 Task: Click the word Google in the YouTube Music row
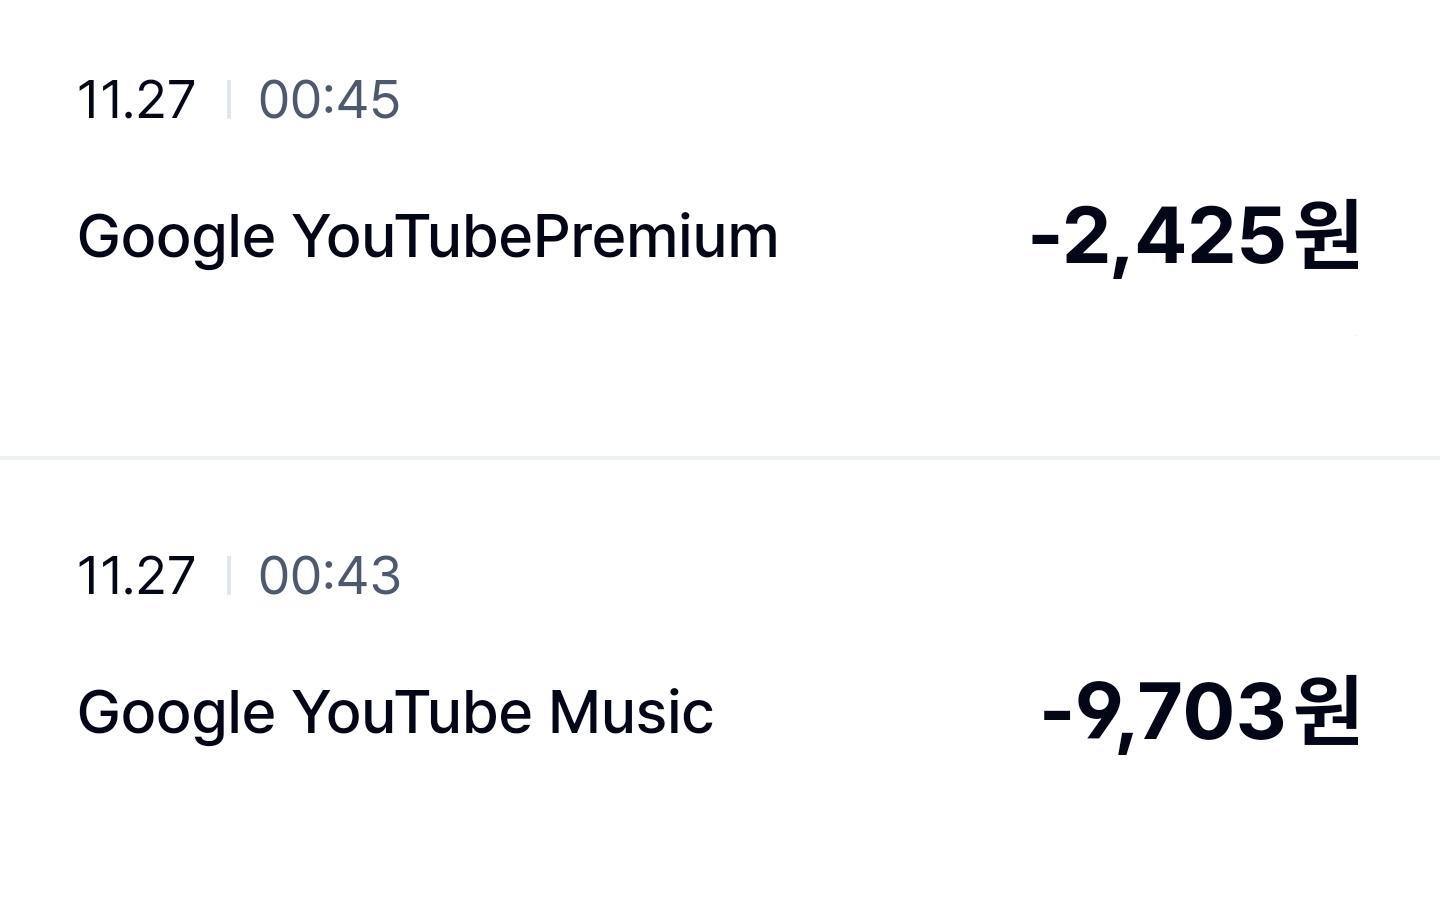tap(176, 713)
